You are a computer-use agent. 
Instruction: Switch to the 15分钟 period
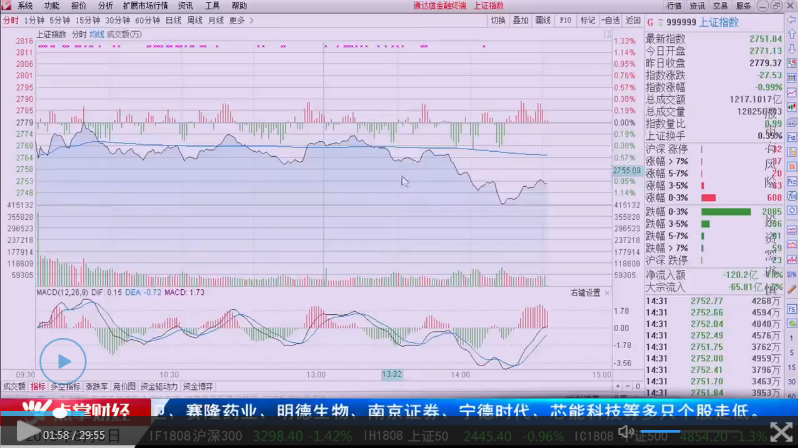click(88, 20)
